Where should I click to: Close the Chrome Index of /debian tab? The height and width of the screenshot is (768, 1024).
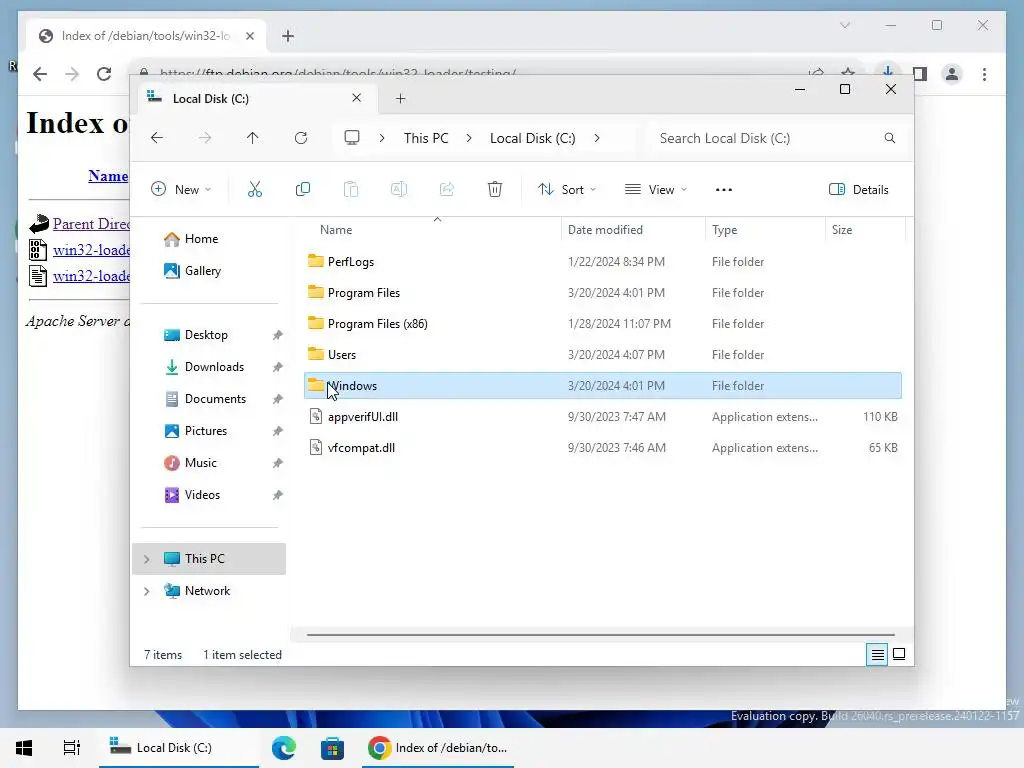[249, 36]
